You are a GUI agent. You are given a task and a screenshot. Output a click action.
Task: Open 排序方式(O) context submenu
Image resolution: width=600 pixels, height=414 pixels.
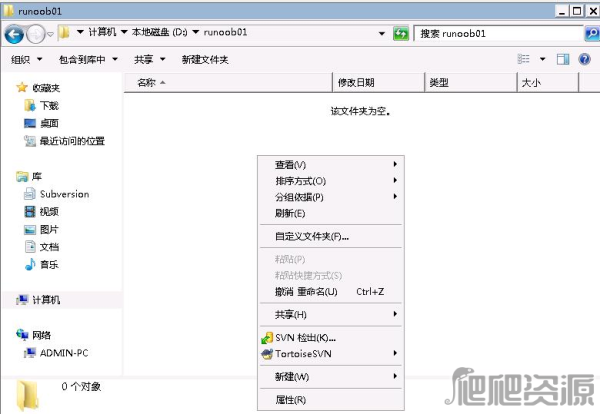[331, 181]
